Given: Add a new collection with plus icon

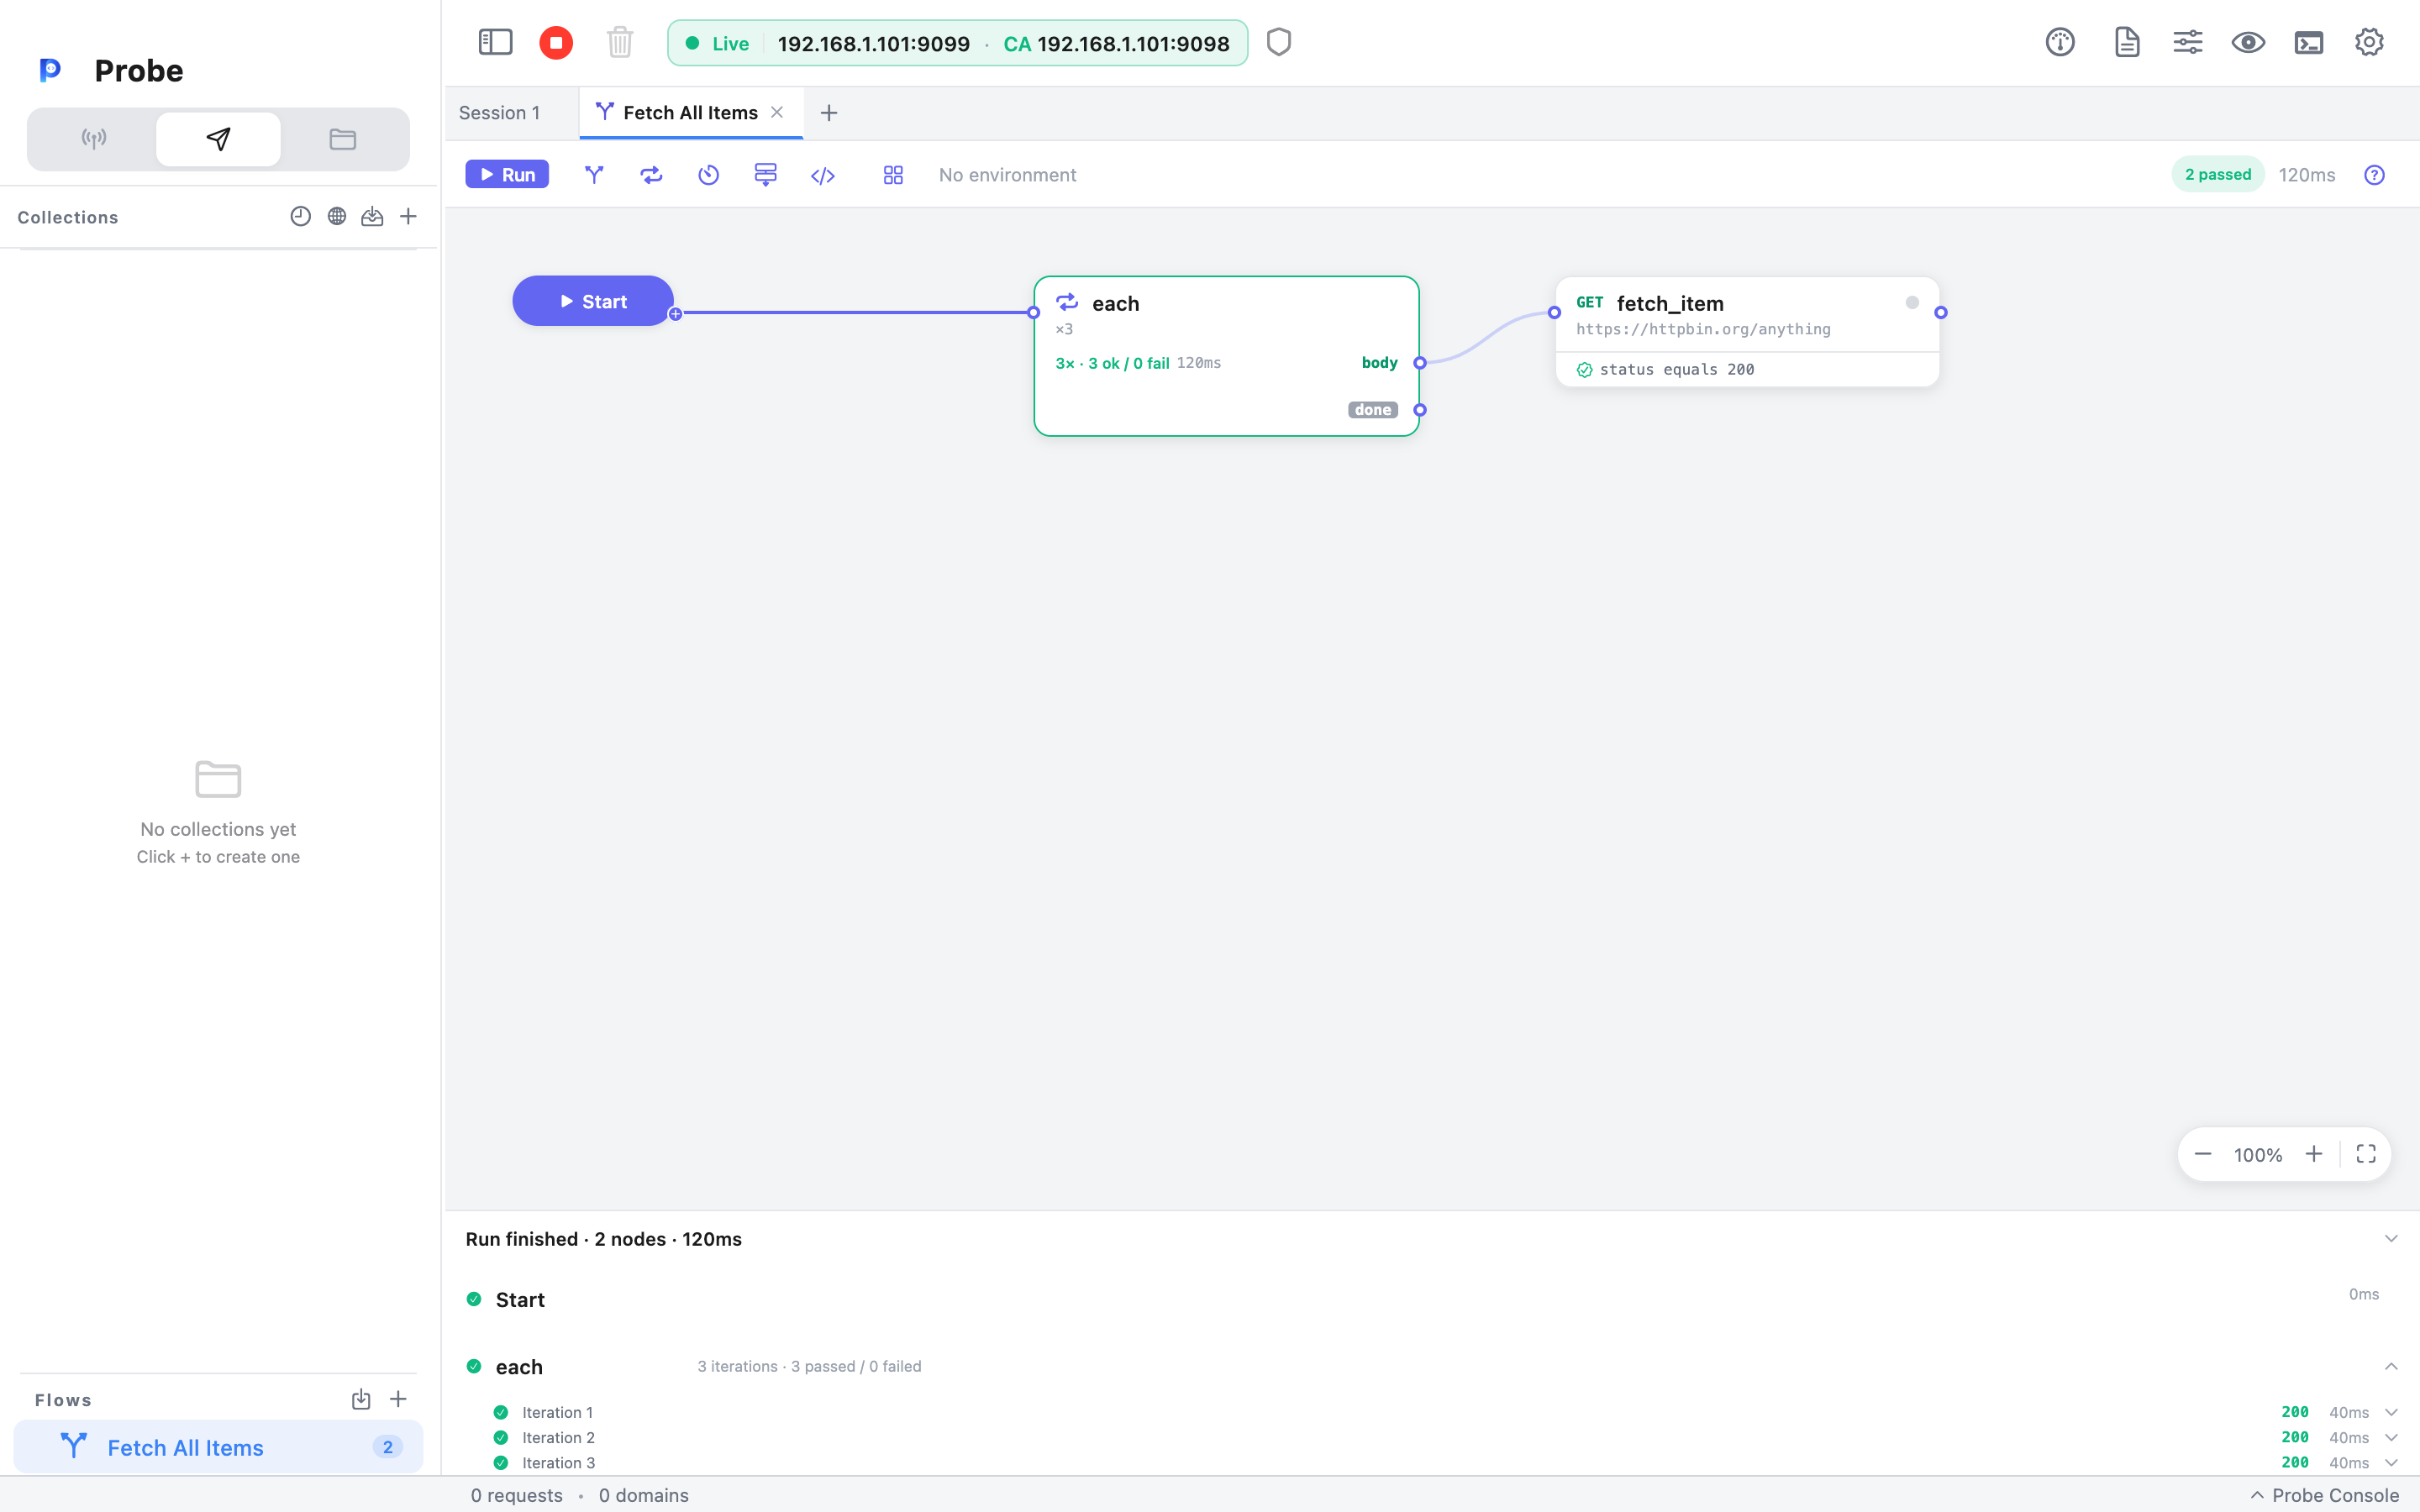Looking at the screenshot, I should (408, 216).
